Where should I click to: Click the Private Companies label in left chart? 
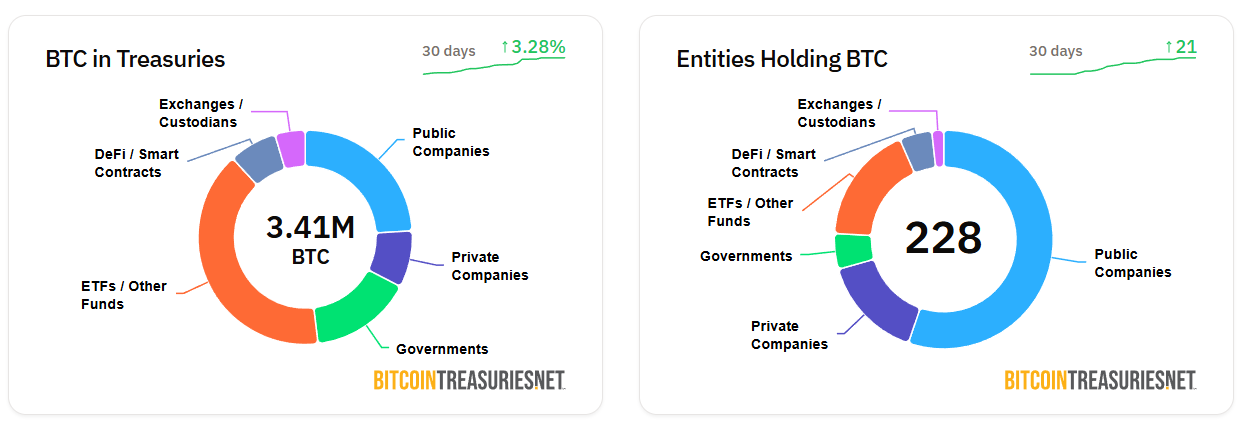pyautogui.click(x=489, y=266)
